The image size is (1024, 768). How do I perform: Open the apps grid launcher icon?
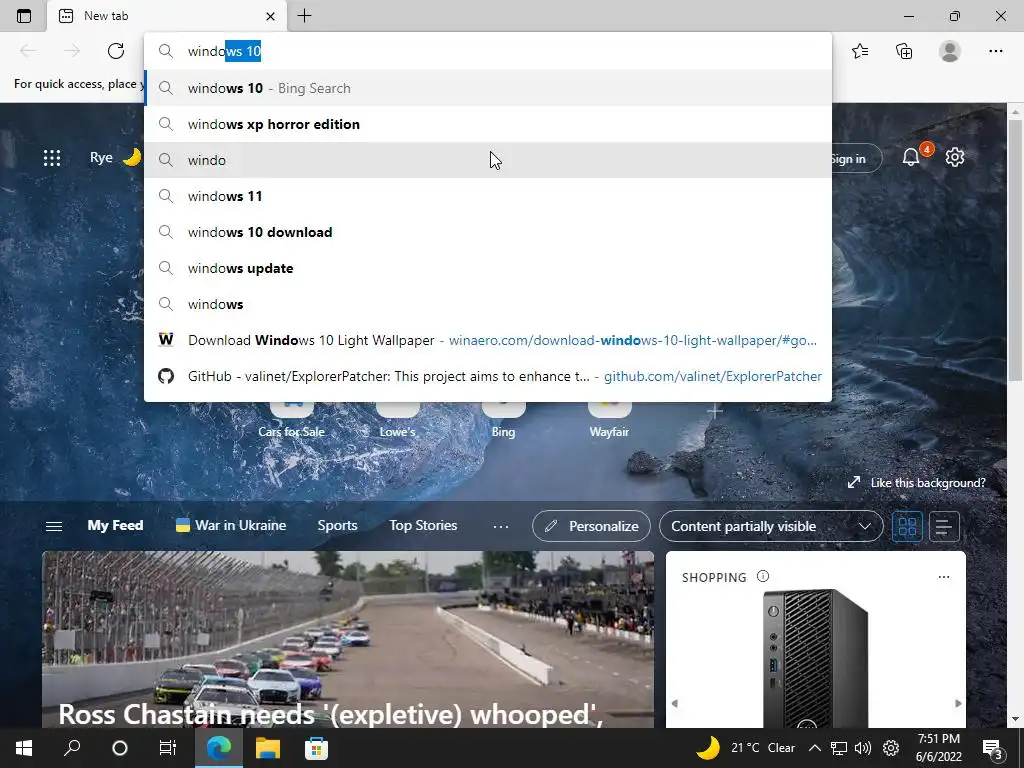tap(52, 157)
